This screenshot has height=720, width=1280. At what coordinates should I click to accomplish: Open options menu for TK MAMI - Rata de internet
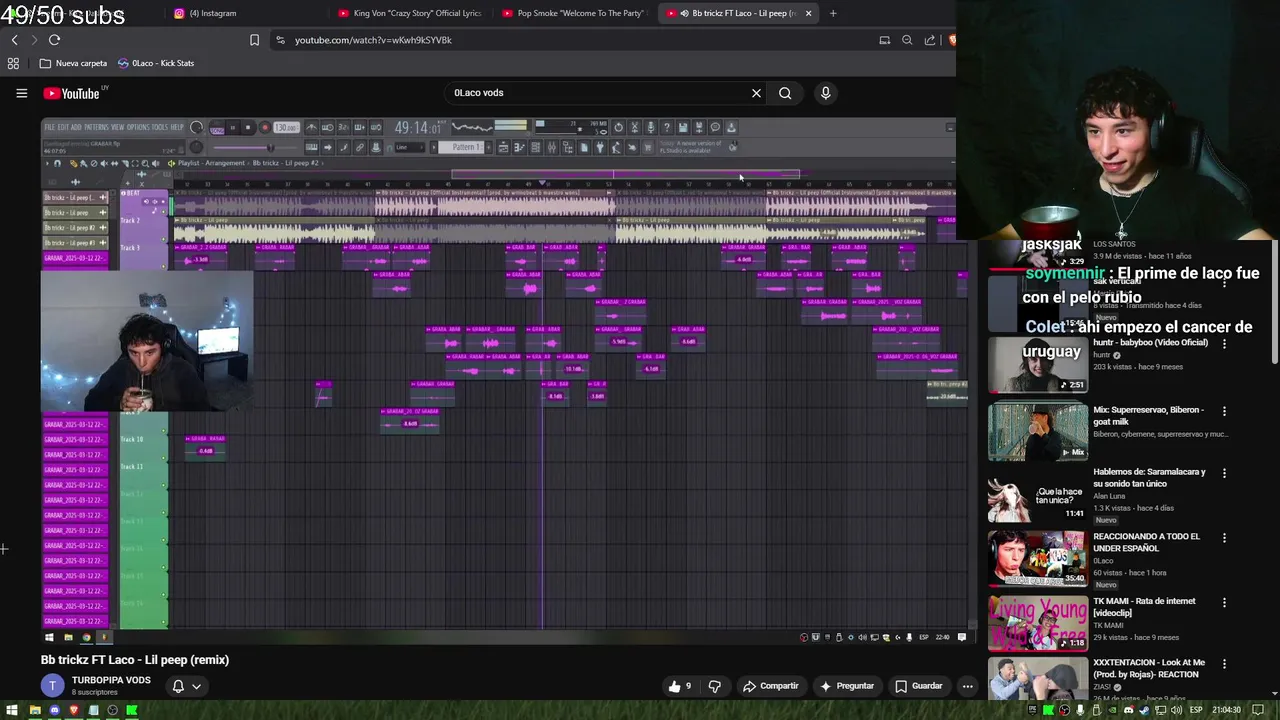(x=1224, y=603)
